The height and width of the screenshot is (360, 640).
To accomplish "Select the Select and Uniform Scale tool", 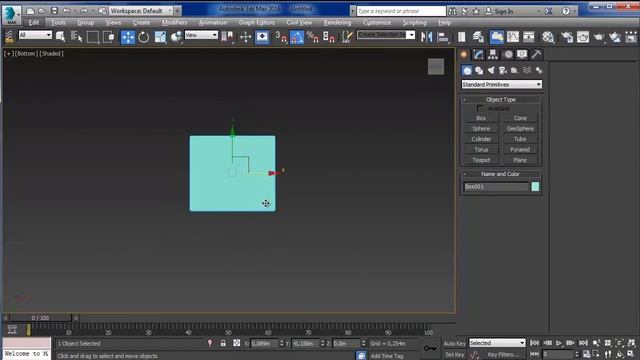I will [160, 37].
